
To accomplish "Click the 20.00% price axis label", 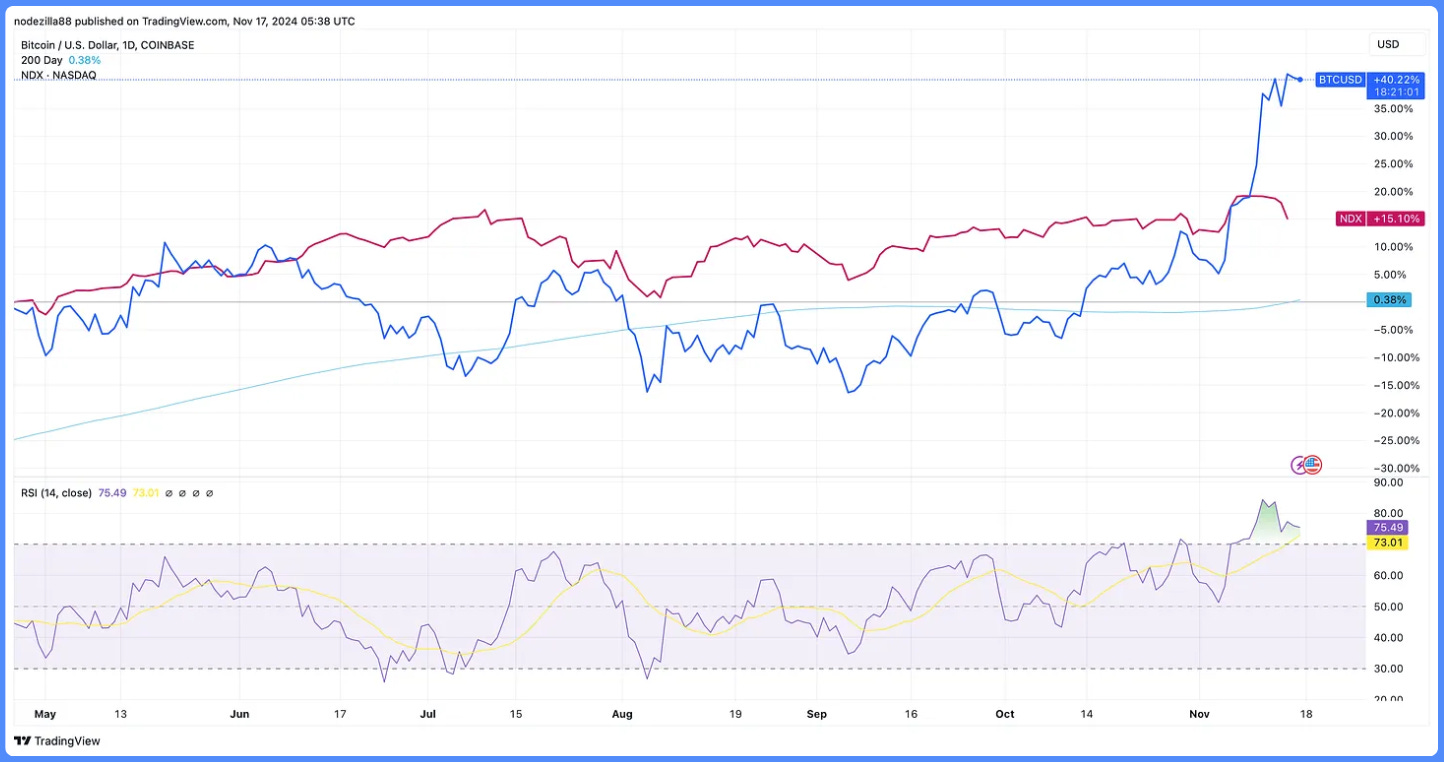I will click(x=1395, y=192).
